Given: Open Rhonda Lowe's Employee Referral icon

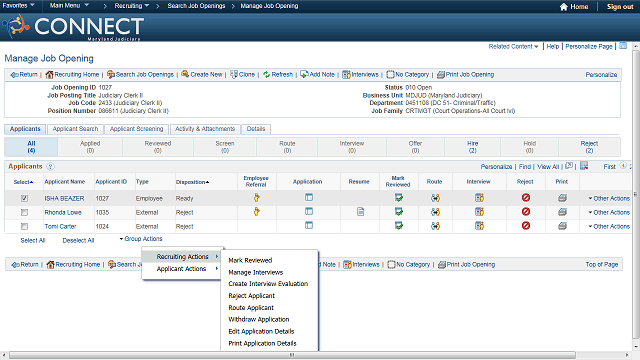Looking at the screenshot, I should (256, 212).
